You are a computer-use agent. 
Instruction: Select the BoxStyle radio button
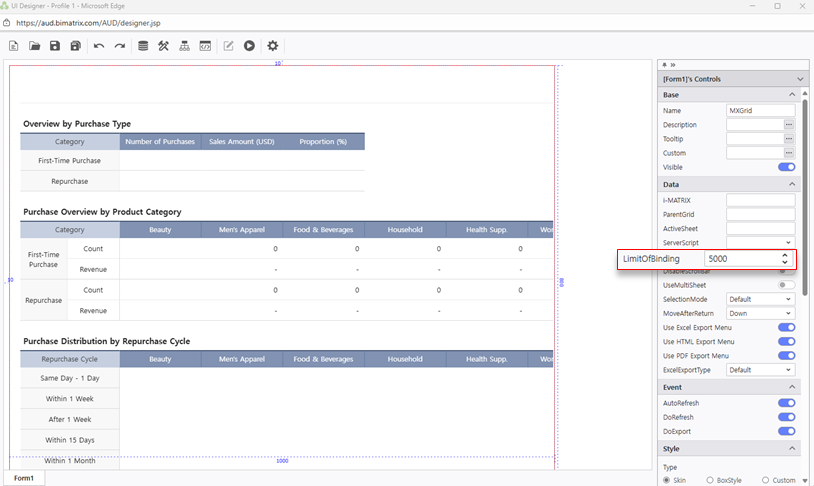click(x=710, y=480)
